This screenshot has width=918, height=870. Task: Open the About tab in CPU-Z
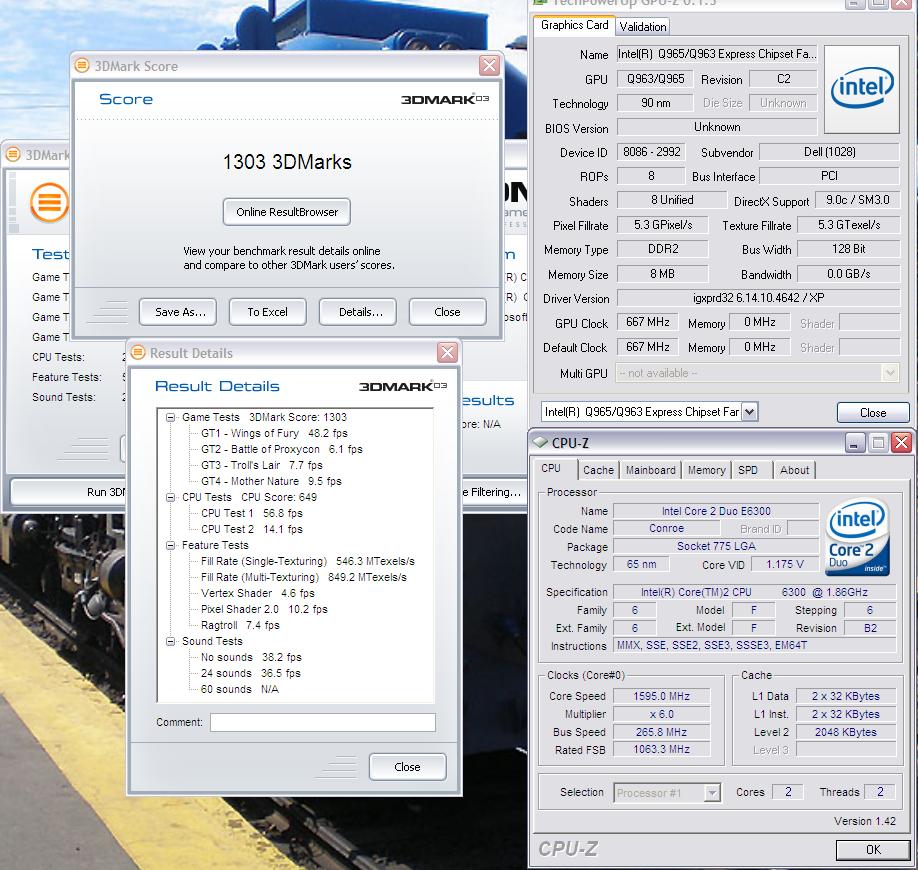coord(794,470)
